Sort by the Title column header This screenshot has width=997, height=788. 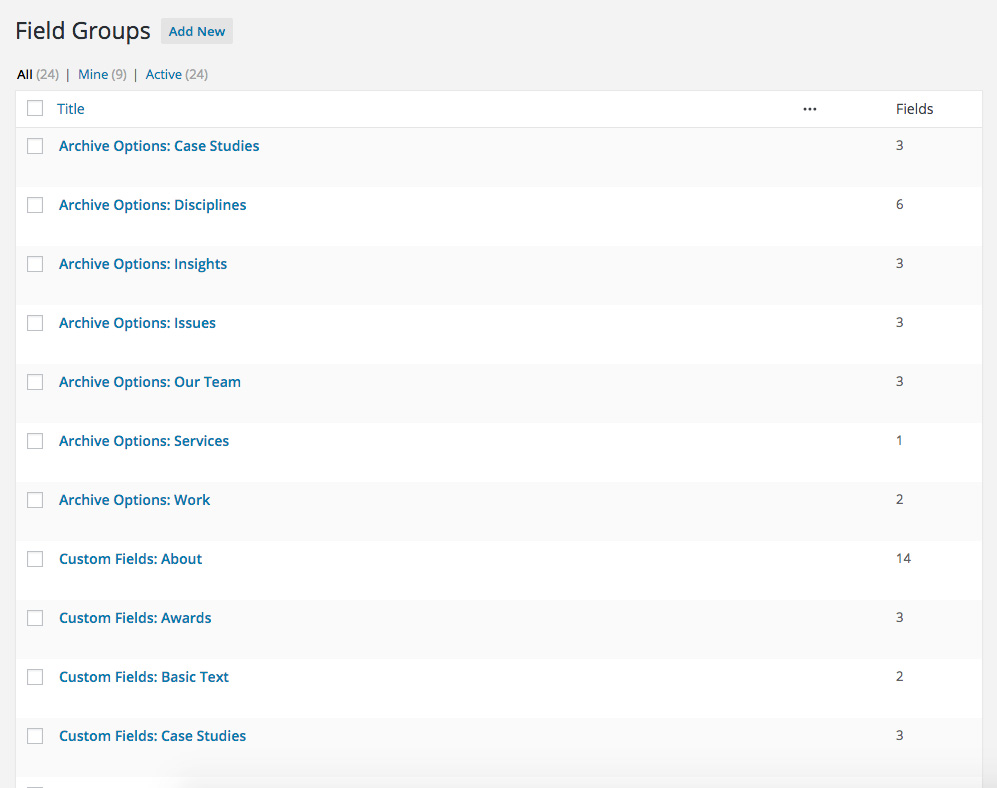(71, 109)
